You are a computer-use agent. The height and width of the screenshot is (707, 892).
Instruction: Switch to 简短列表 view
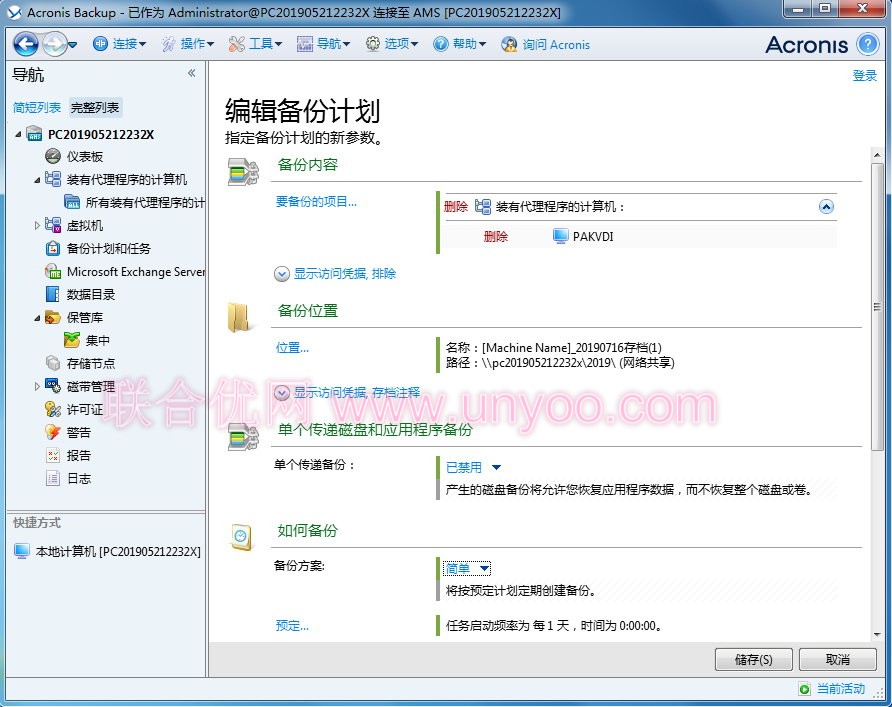tap(37, 108)
